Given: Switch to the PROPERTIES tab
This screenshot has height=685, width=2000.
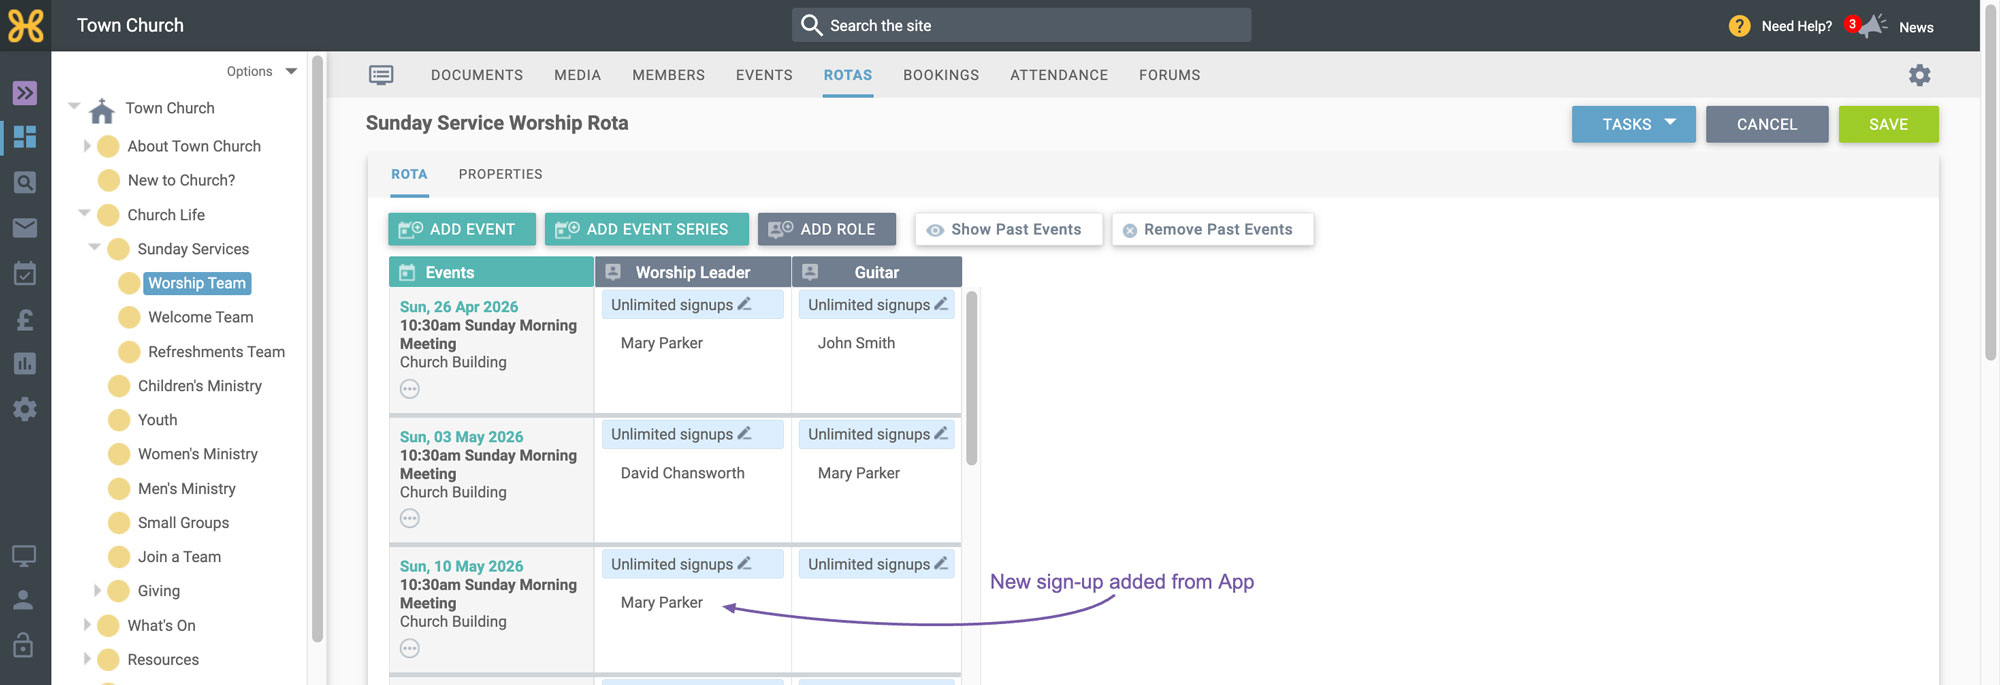Looking at the screenshot, I should pos(500,174).
